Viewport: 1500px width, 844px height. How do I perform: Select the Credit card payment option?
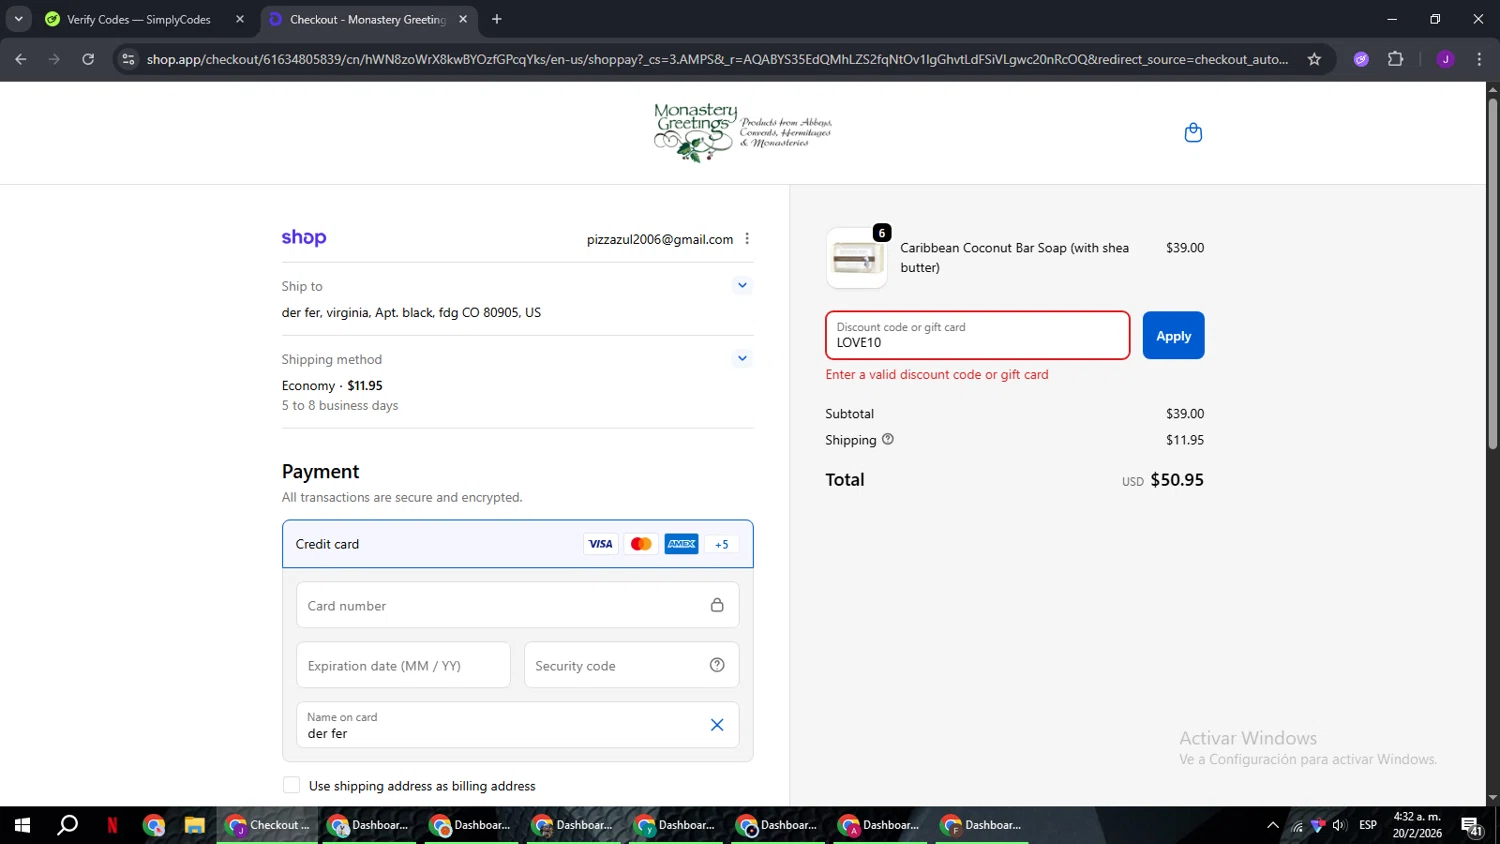click(517, 544)
